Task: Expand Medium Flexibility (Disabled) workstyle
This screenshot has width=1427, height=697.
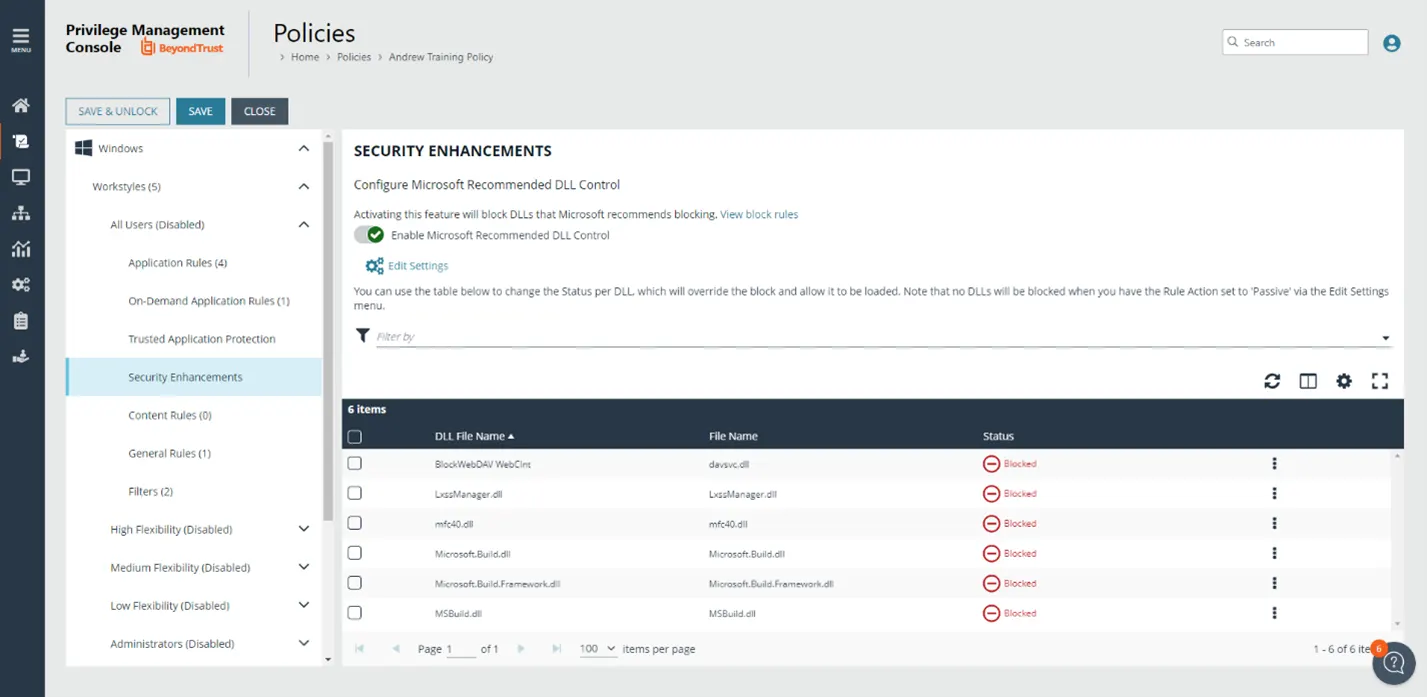Action: click(304, 567)
